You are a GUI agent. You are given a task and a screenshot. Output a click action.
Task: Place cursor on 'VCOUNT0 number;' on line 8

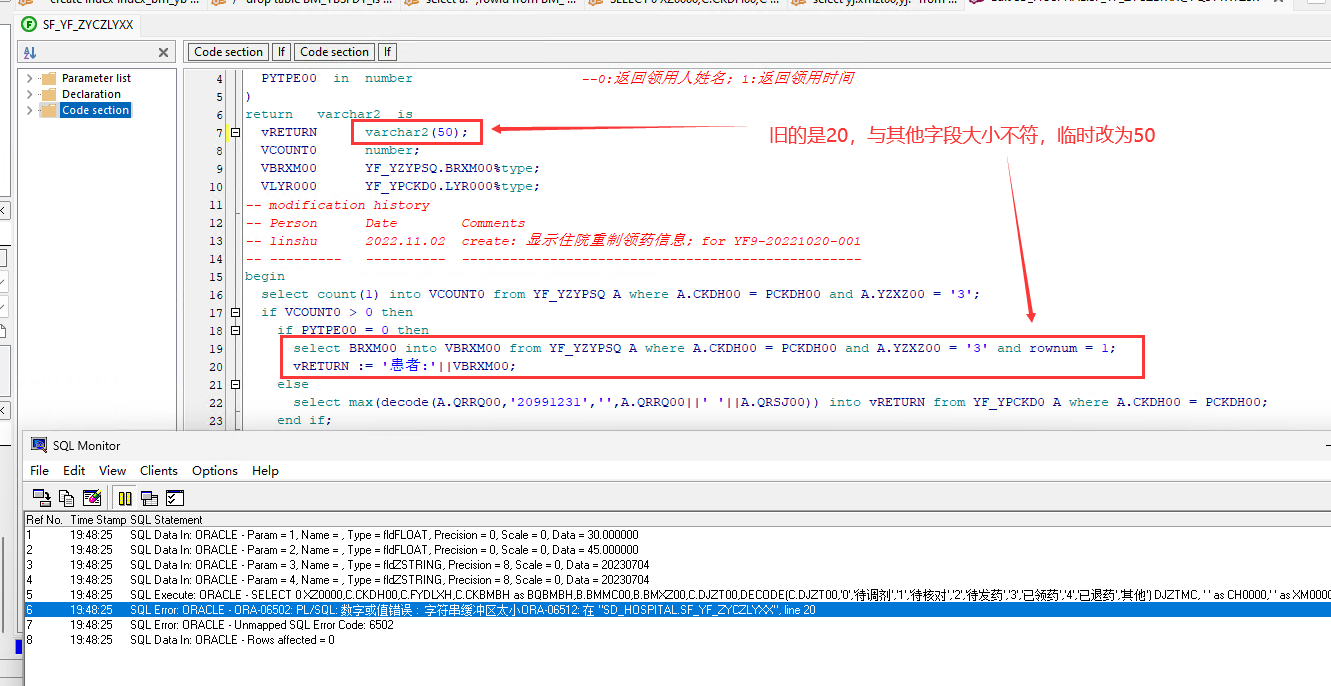tap(341, 150)
